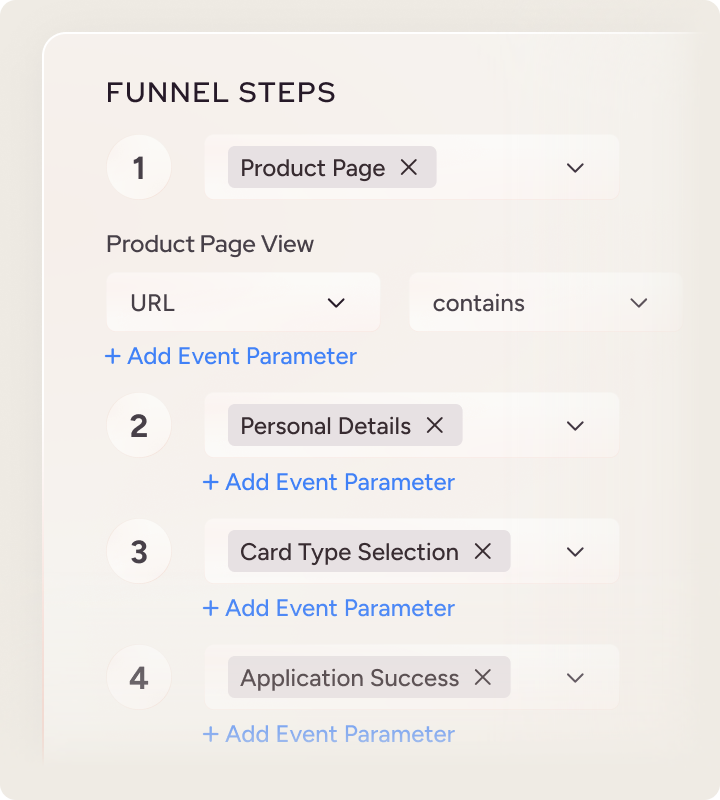Add Event Parameter for Card Type Selection
Screen dimensions: 720x800
pyautogui.click(x=329, y=608)
